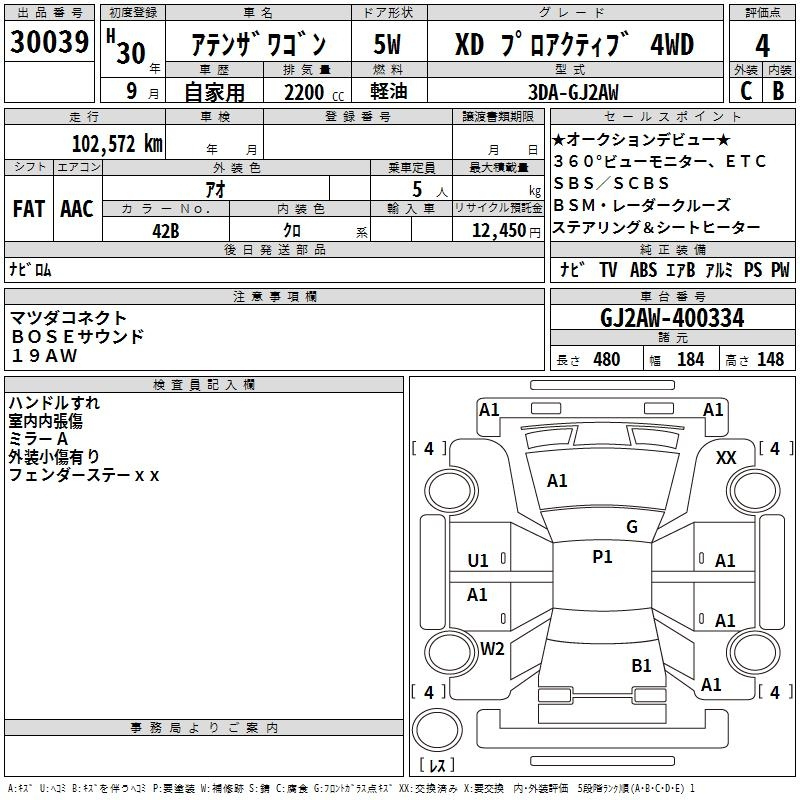Click the lot number 30039

click(50, 43)
